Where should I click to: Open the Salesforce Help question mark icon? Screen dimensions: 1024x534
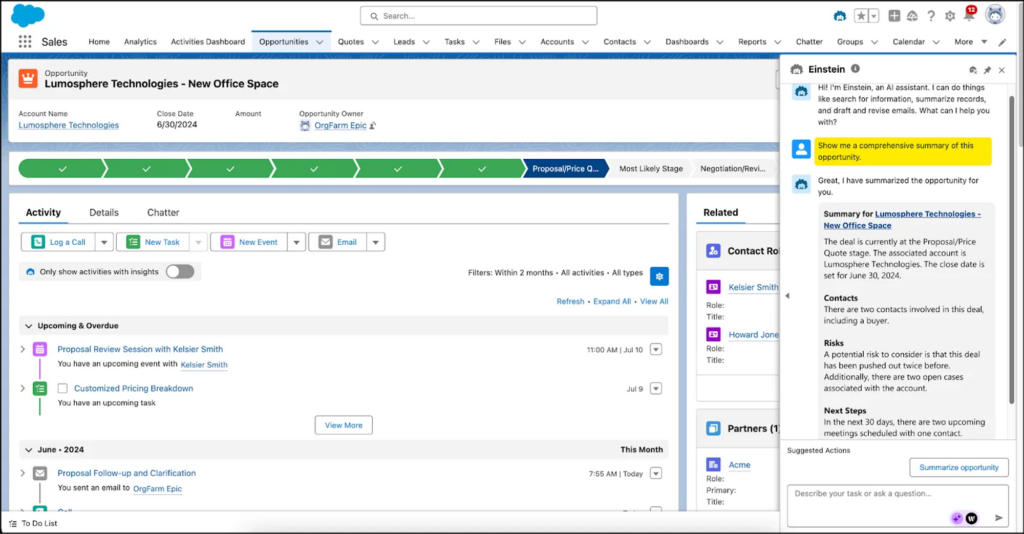(x=931, y=16)
